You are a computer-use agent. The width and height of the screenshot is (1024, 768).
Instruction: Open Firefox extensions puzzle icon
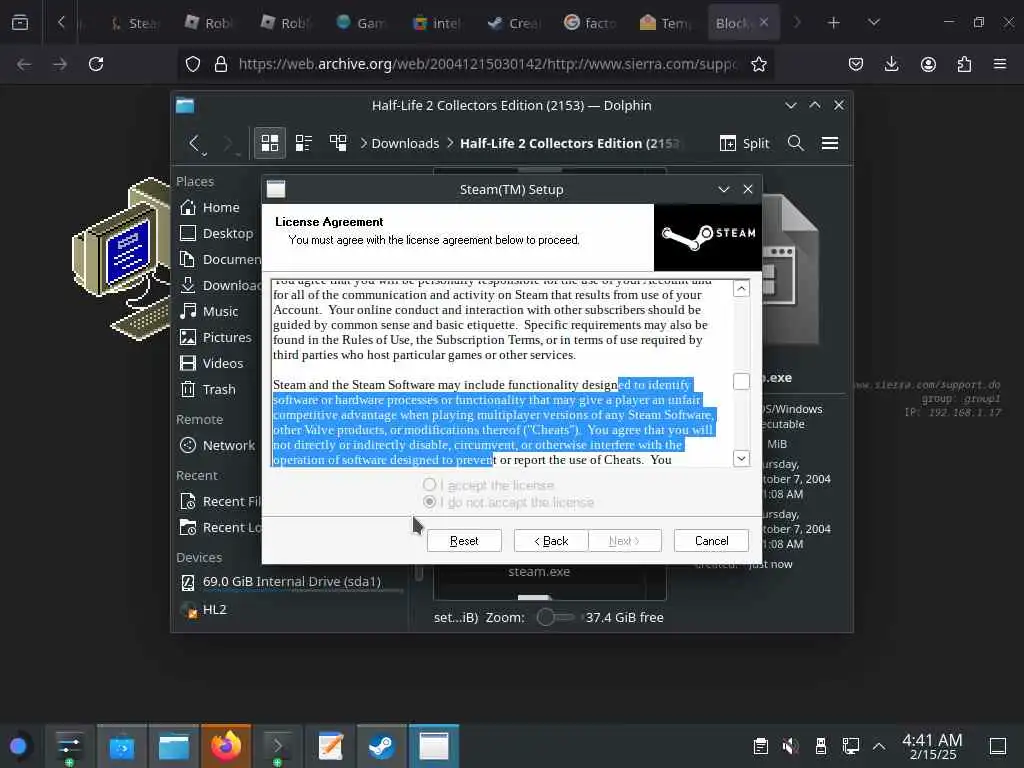(x=964, y=64)
